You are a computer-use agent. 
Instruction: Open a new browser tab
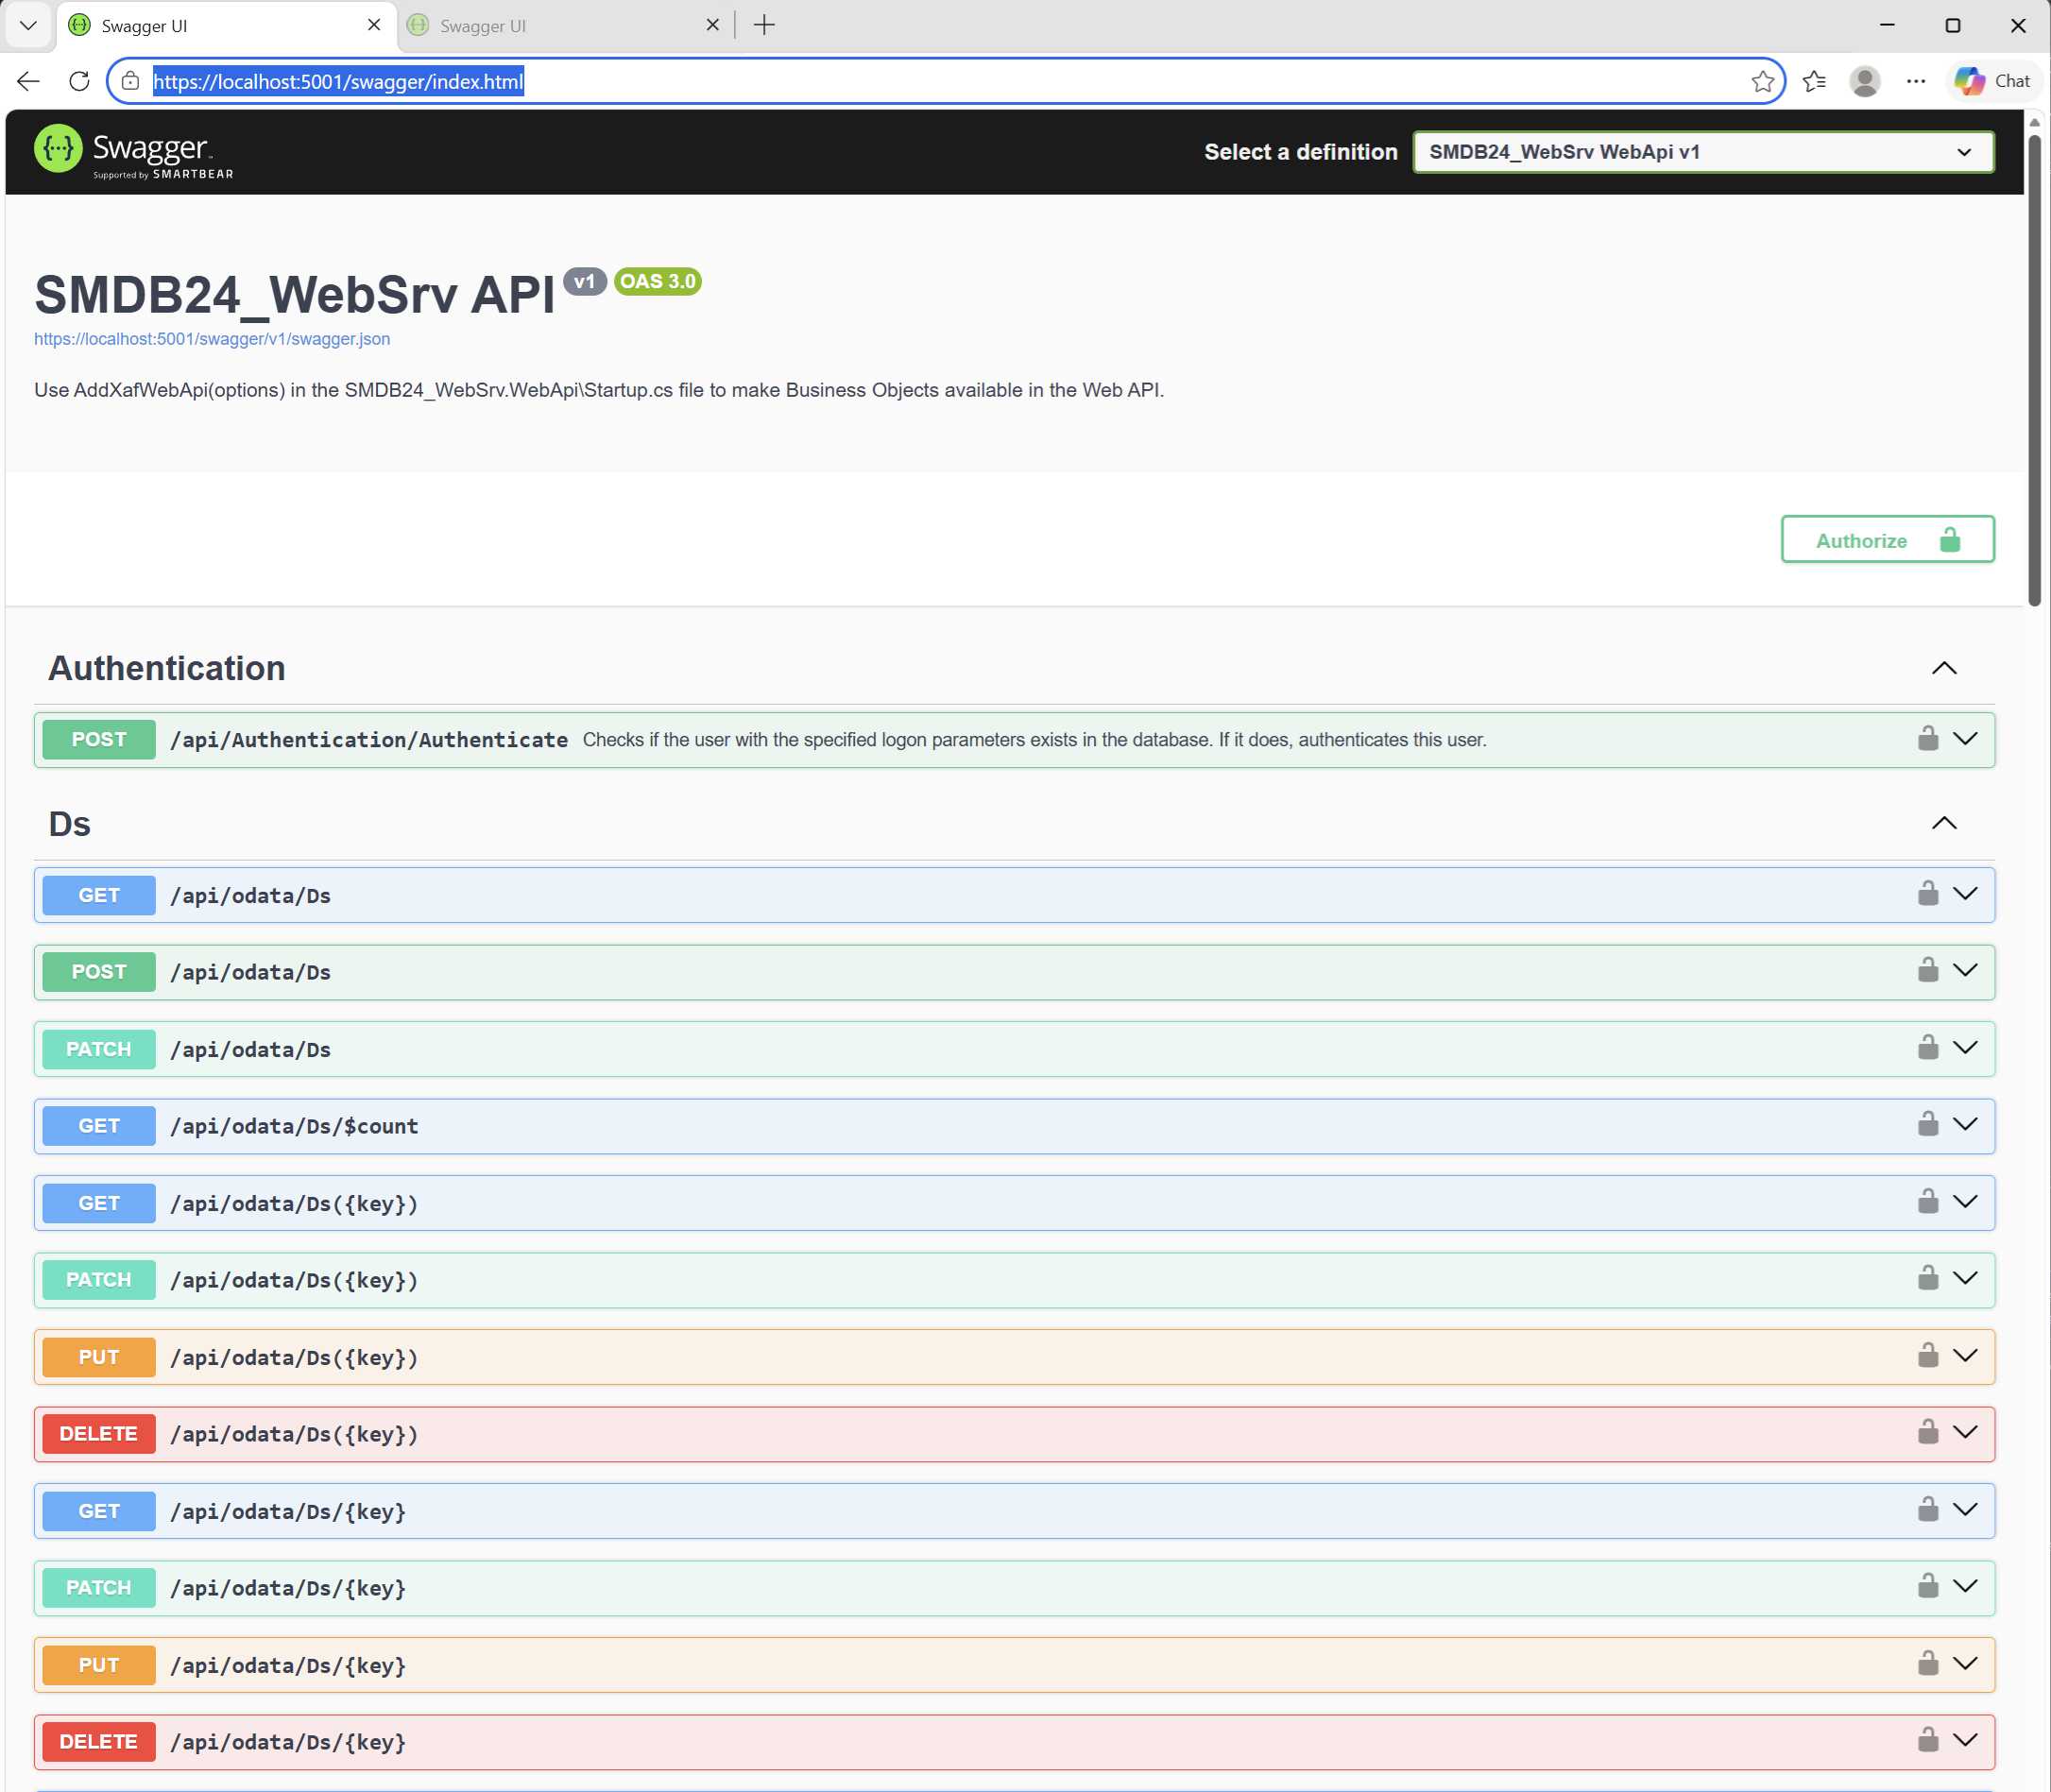[764, 25]
